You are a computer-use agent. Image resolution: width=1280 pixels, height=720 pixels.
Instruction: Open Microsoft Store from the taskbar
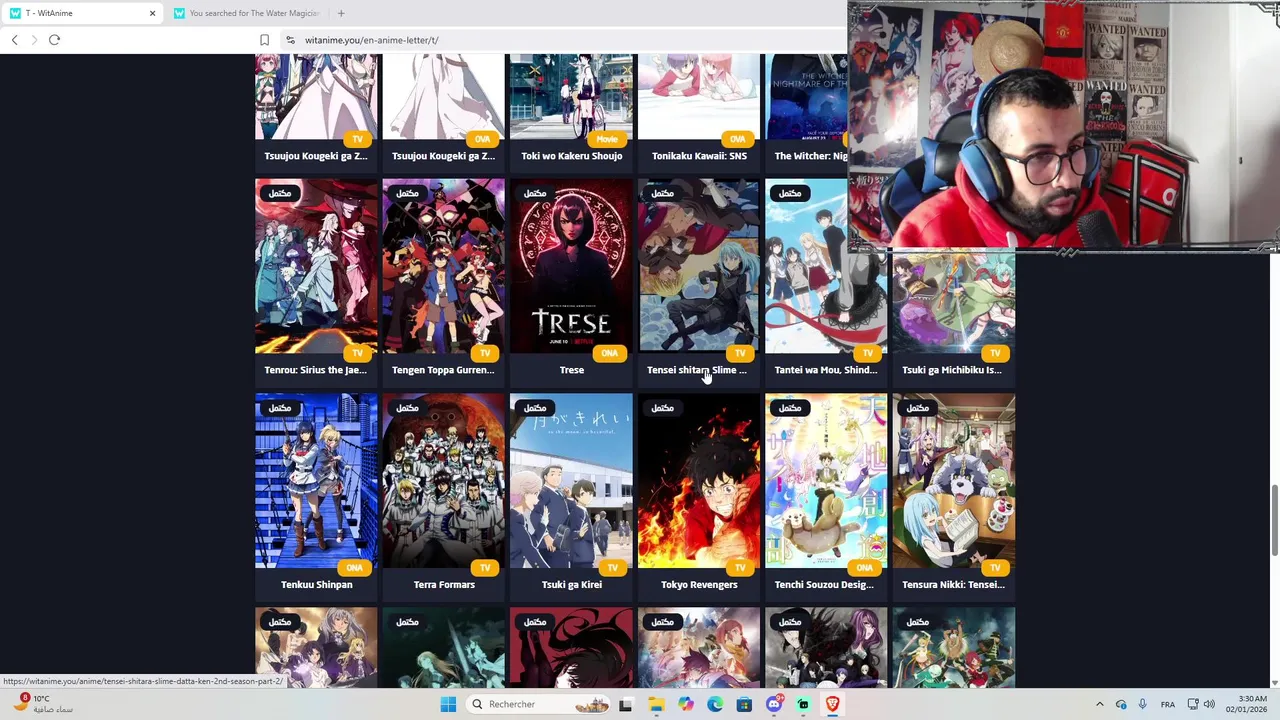pyautogui.click(x=744, y=704)
